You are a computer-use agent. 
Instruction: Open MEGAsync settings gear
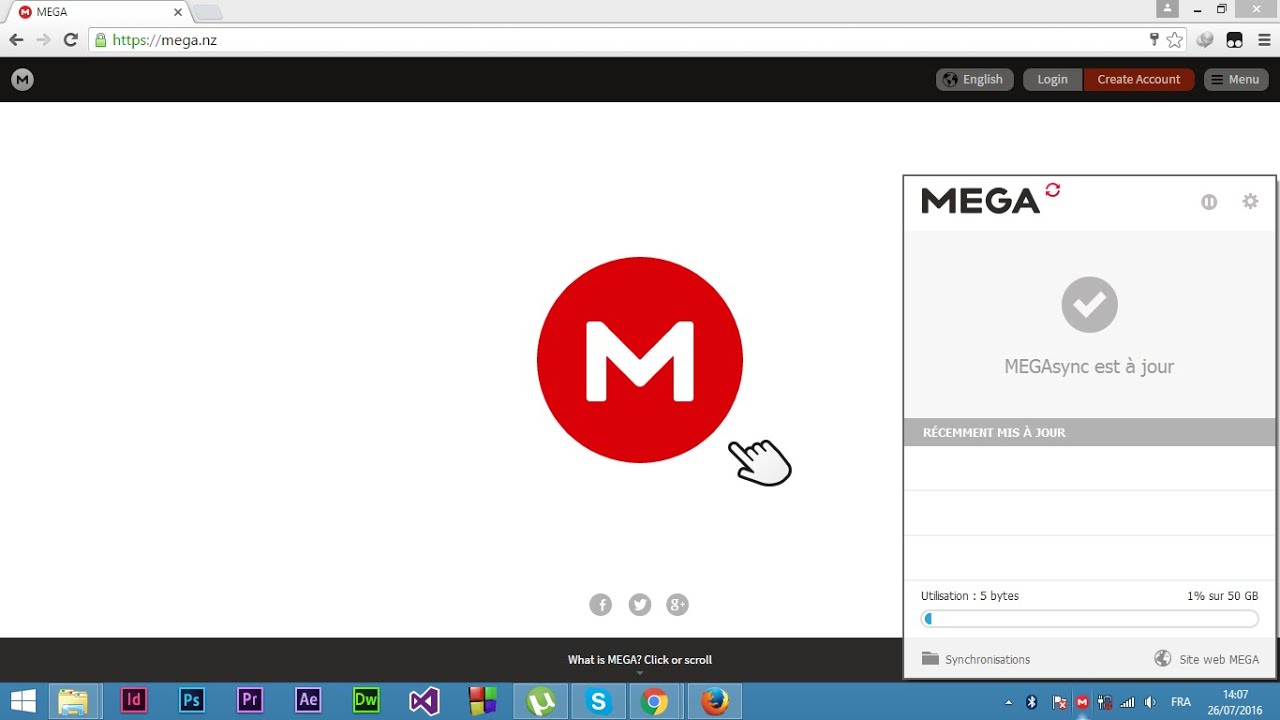[1250, 201]
